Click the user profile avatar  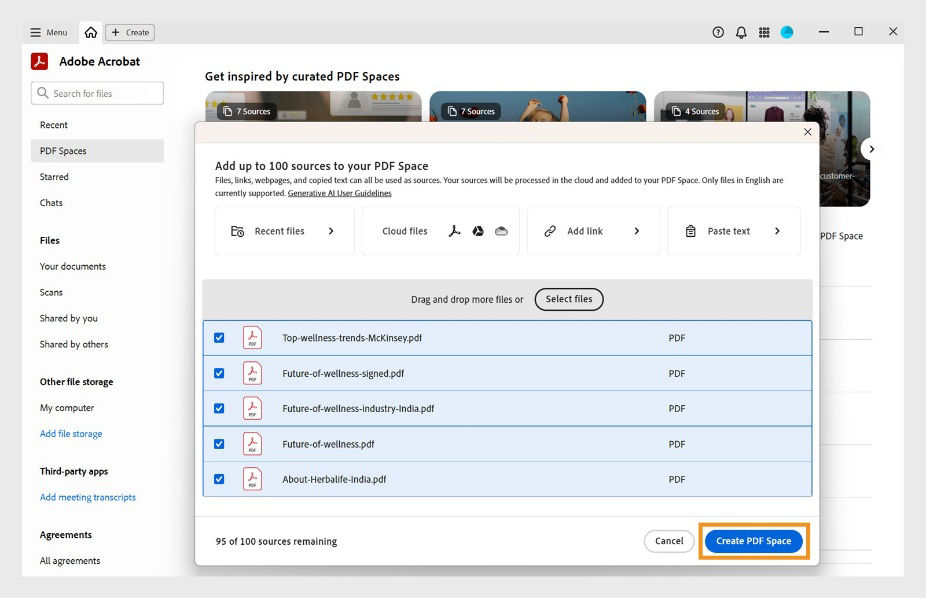[787, 32]
